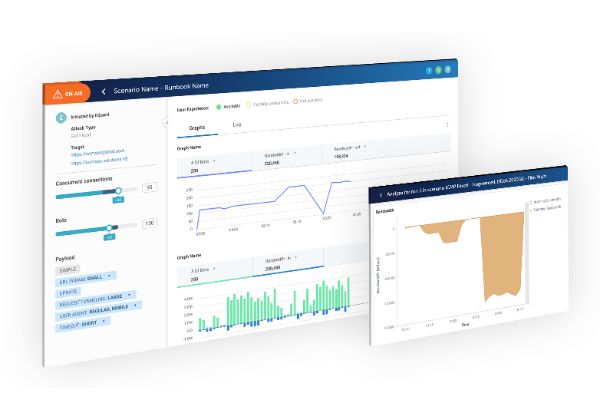Click the first blue circle header icon
The width and height of the screenshot is (600, 420).
coord(429,71)
